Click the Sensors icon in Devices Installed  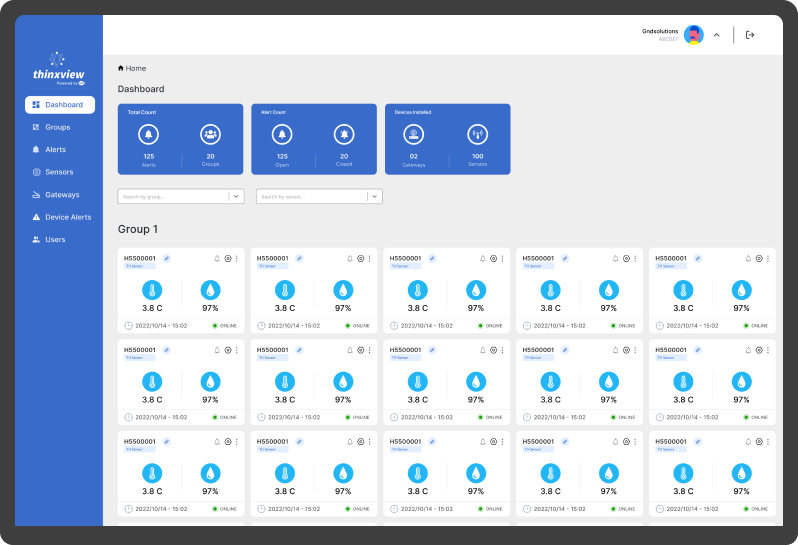477,134
